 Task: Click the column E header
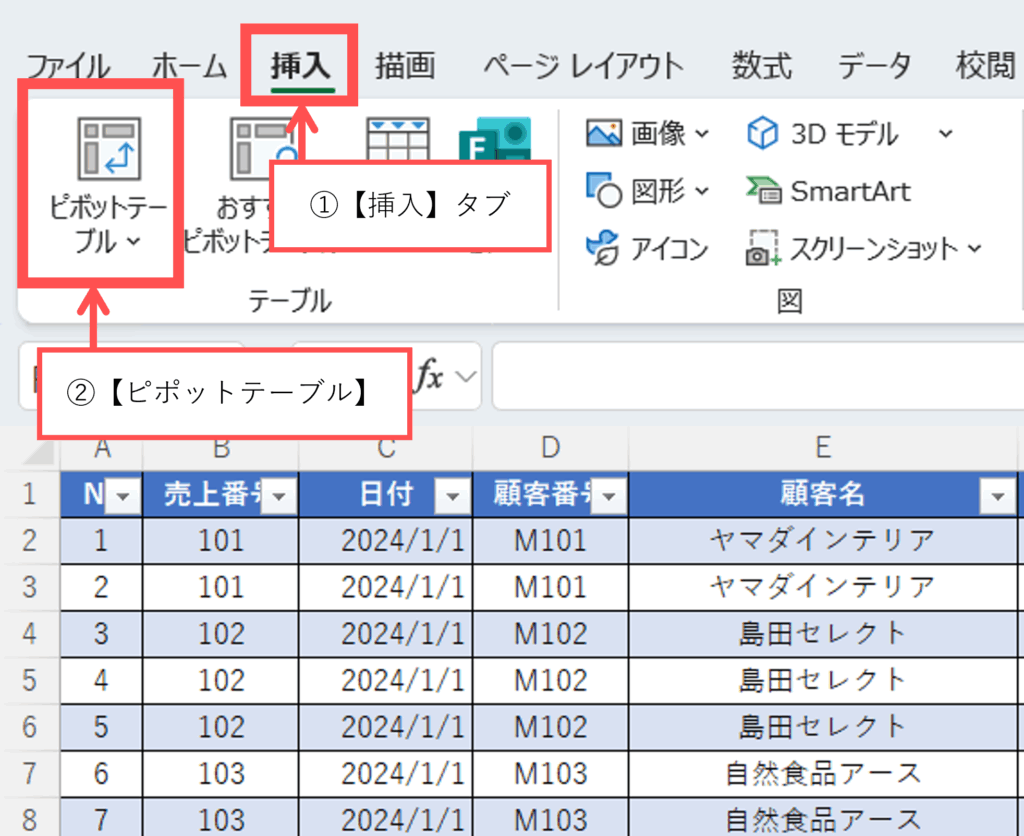pos(822,447)
